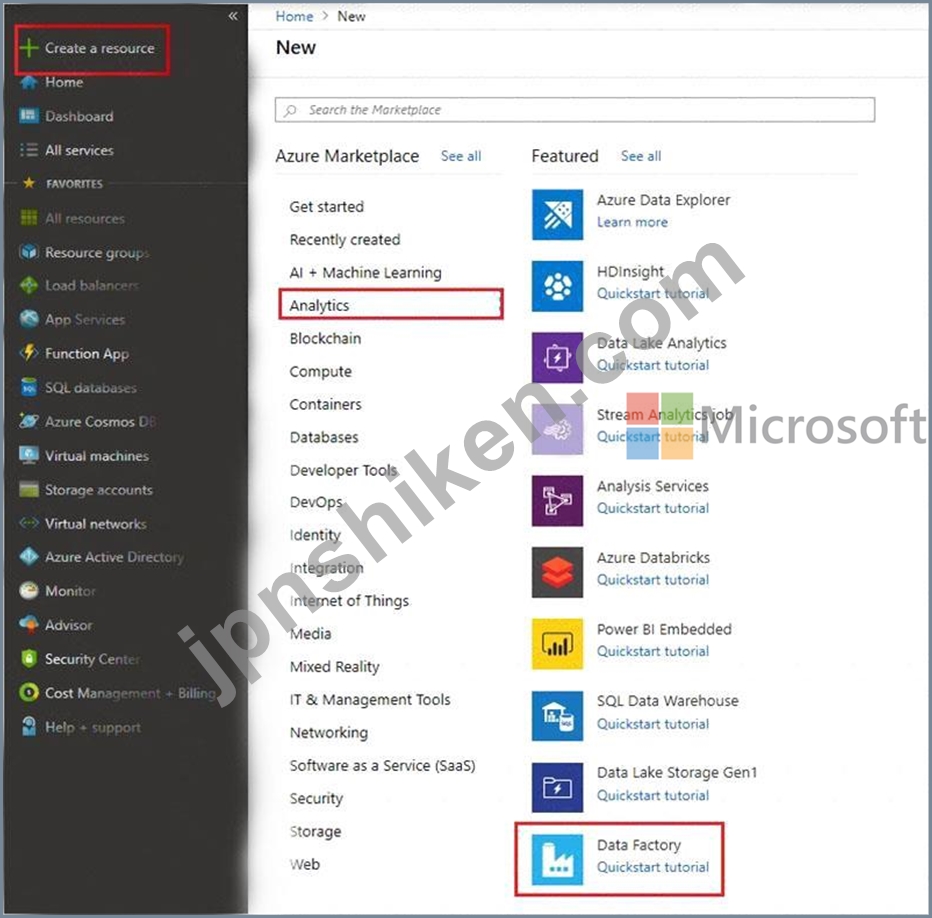Screen dimensions: 932x918
Task: Click the All resources grid icon
Action: (29, 218)
